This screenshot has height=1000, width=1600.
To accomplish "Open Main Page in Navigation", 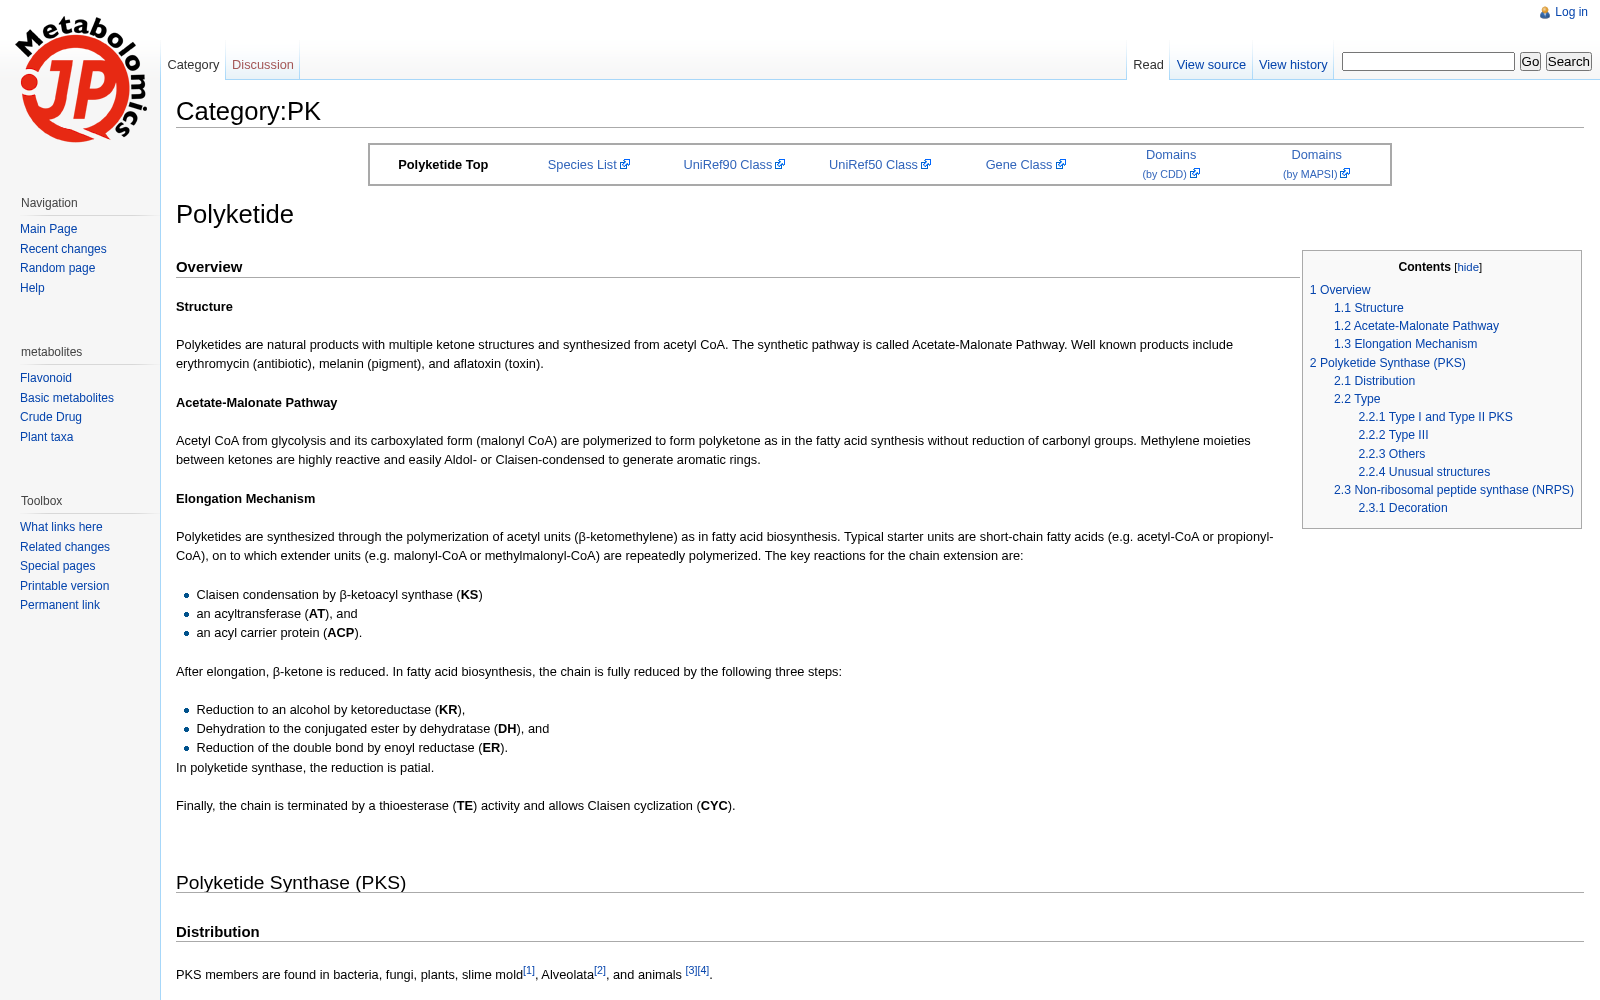I will [x=48, y=229].
